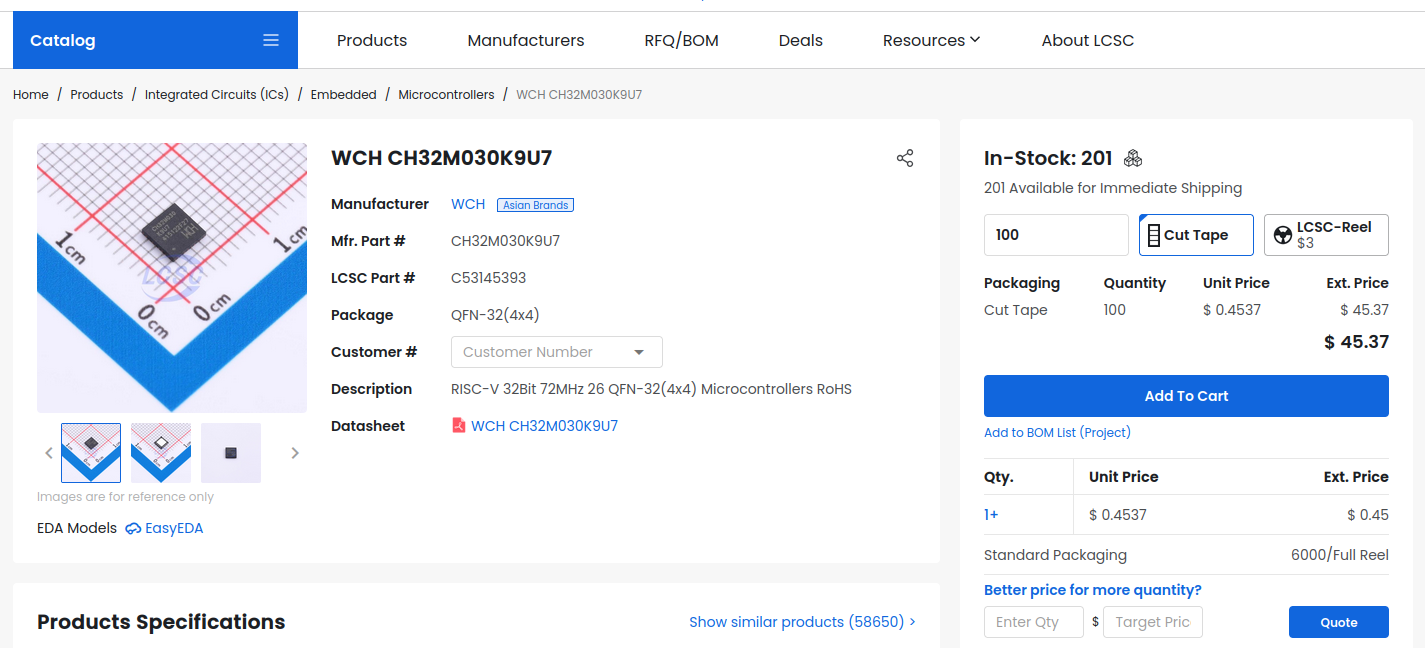Expand the Resources menu
Image resolution: width=1425 pixels, height=648 pixels.
931,40
